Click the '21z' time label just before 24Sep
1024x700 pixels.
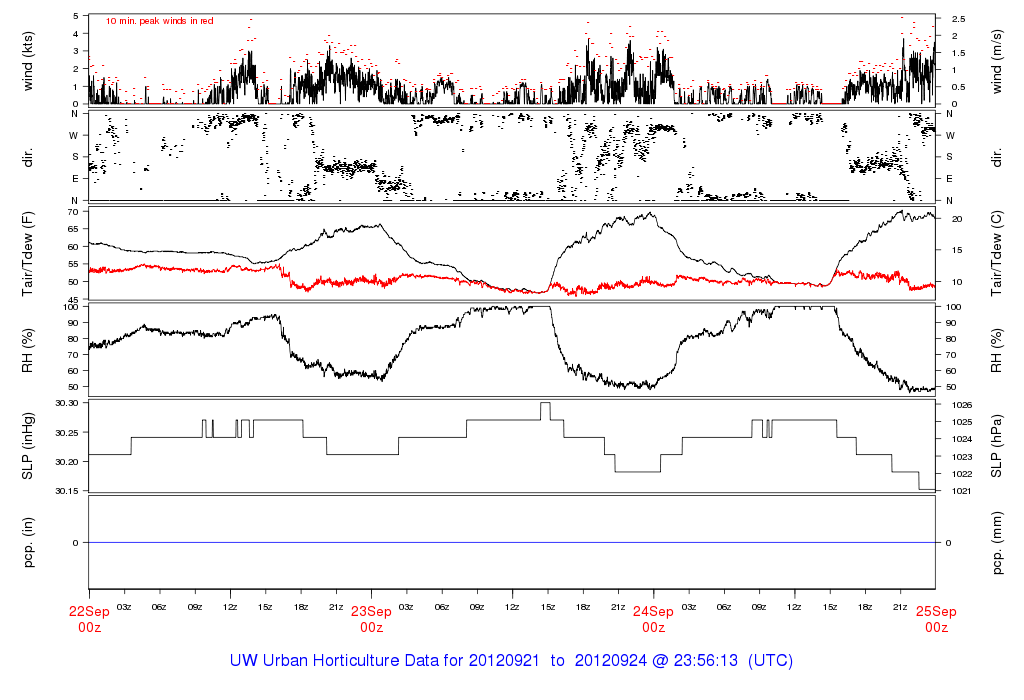pos(618,607)
